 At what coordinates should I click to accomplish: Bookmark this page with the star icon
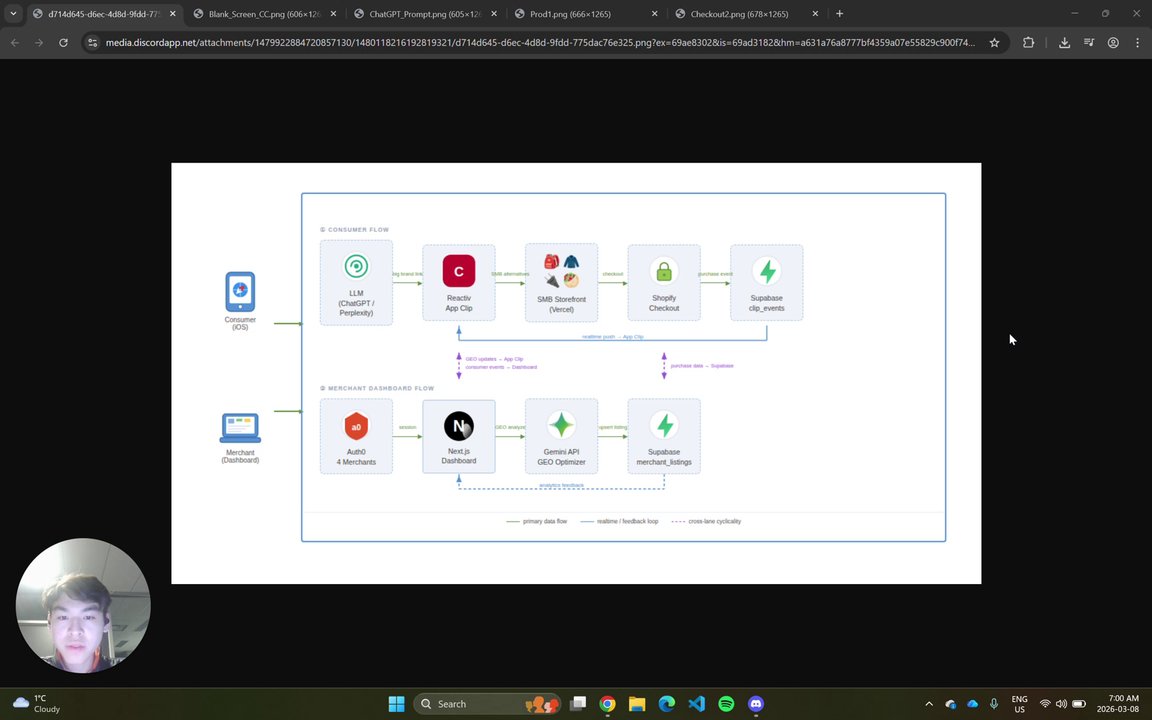994,43
